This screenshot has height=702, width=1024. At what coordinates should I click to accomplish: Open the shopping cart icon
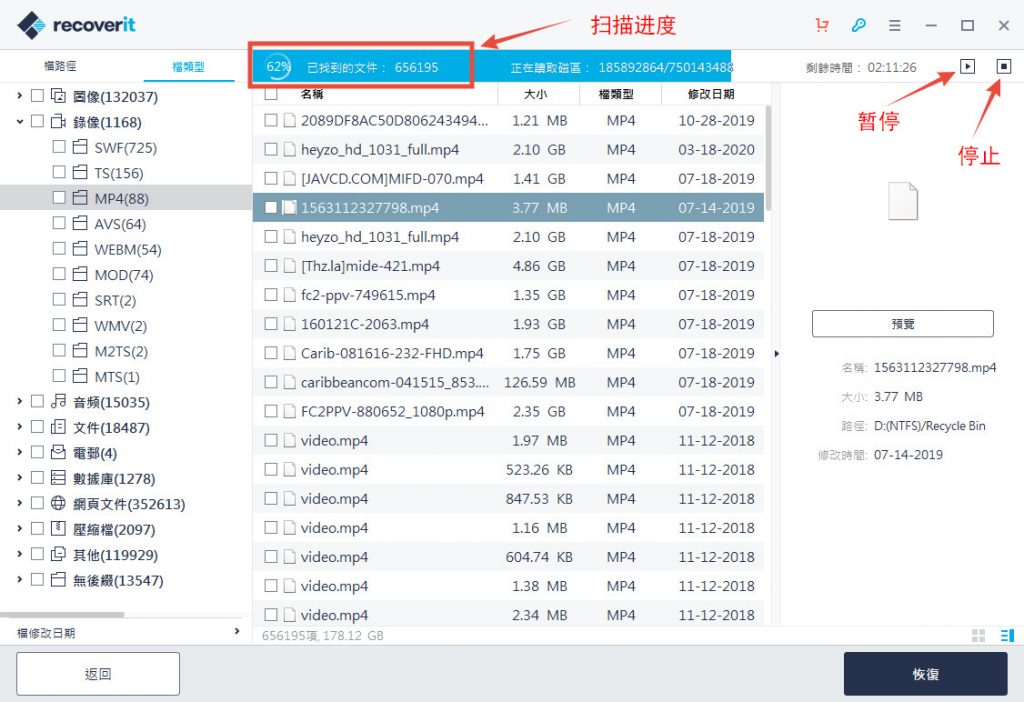822,25
